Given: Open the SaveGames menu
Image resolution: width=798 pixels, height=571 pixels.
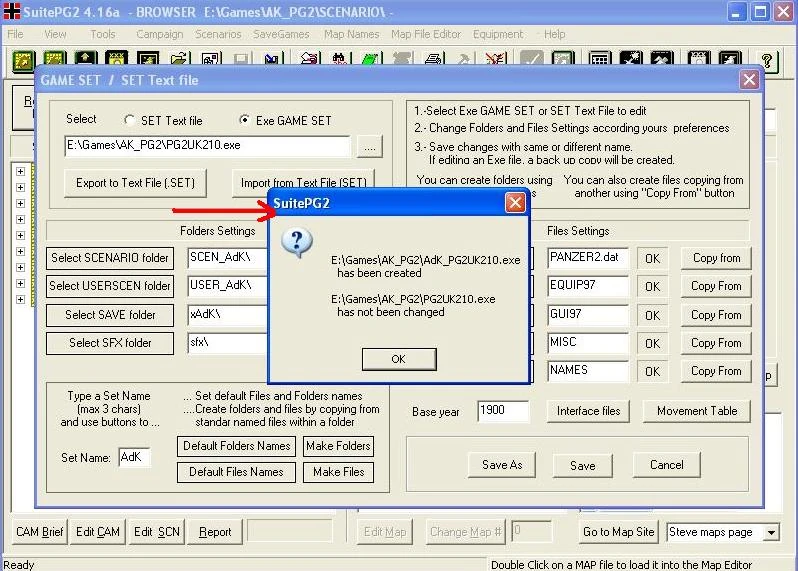Looking at the screenshot, I should (281, 34).
